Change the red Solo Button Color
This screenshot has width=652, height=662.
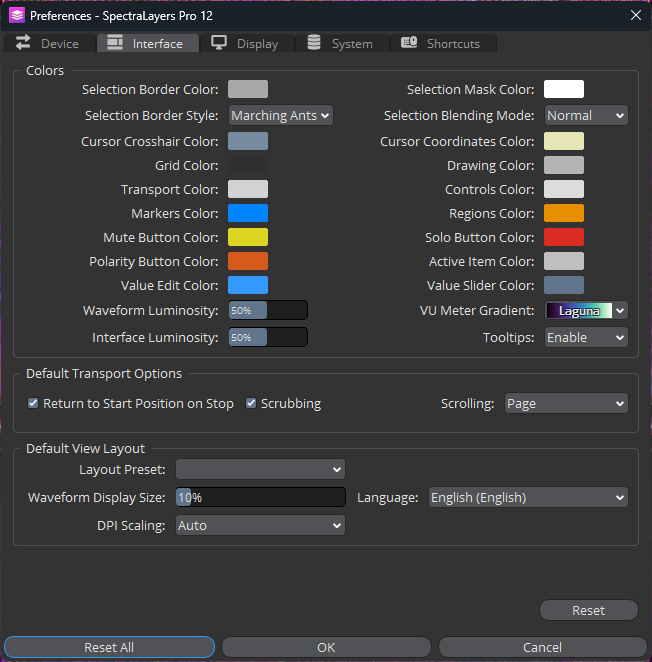(564, 237)
